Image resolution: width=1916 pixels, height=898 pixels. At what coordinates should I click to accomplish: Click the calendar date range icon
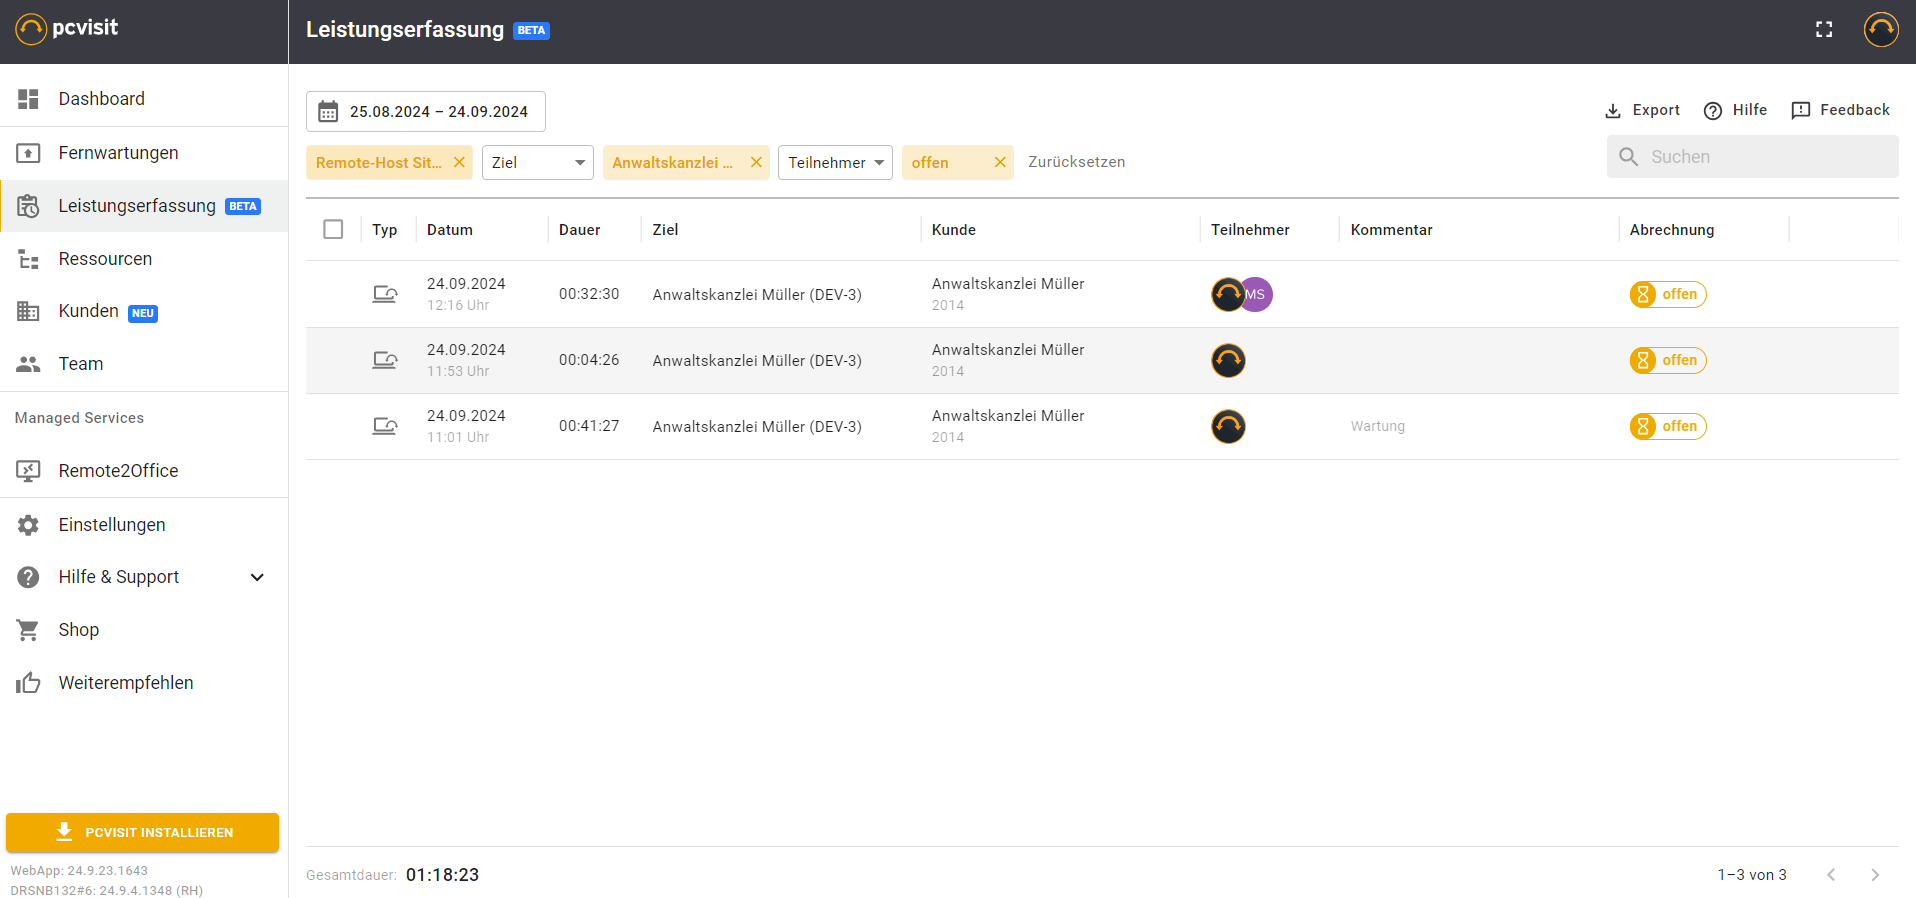pyautogui.click(x=328, y=112)
